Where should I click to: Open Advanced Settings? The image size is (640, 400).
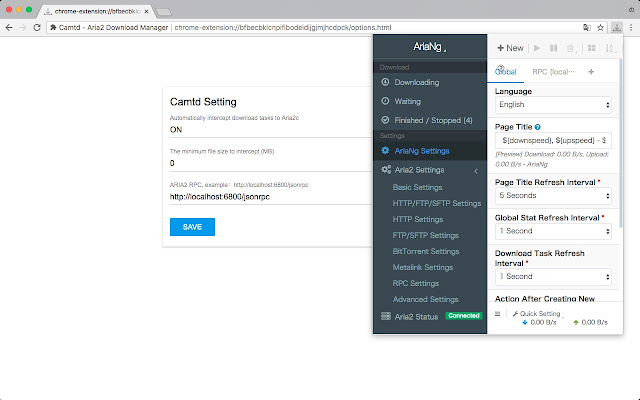pyautogui.click(x=426, y=299)
